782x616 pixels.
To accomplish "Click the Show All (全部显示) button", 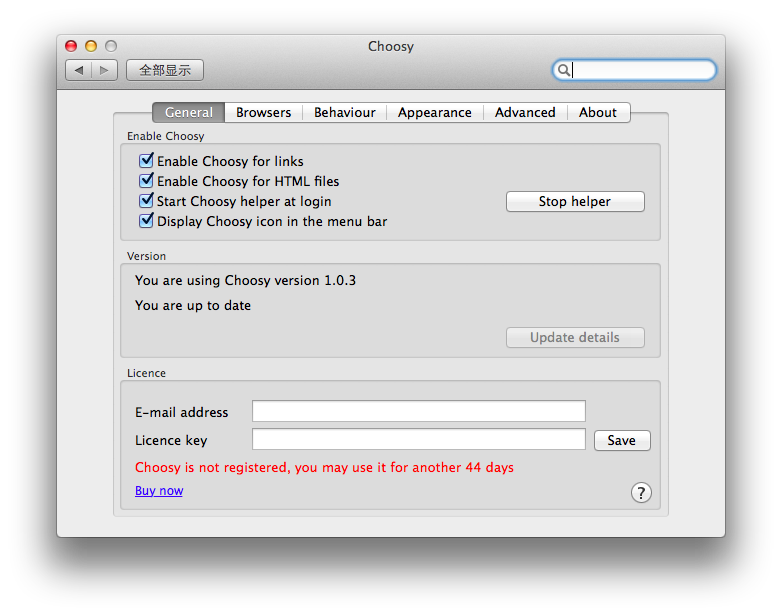I will [x=165, y=70].
